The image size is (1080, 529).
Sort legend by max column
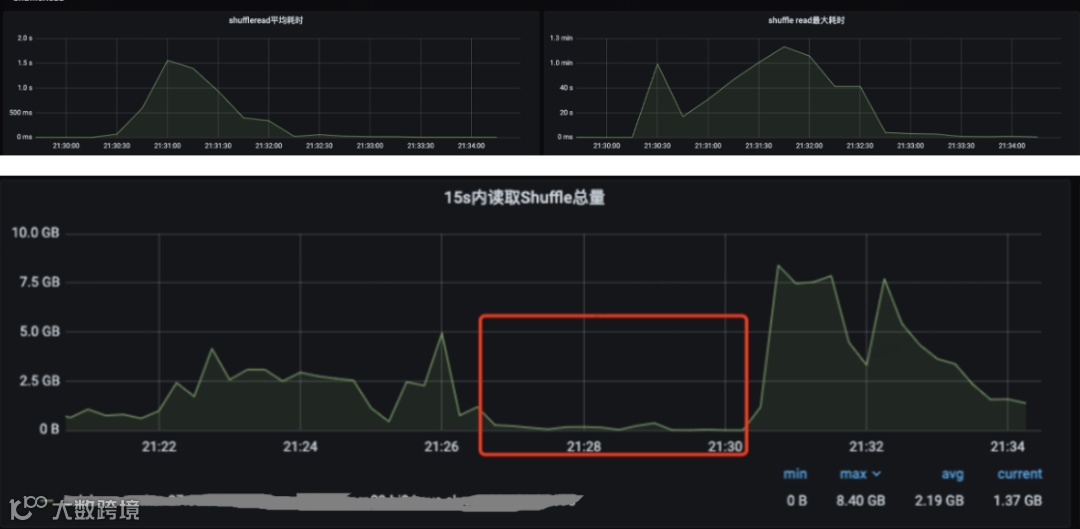click(860, 474)
